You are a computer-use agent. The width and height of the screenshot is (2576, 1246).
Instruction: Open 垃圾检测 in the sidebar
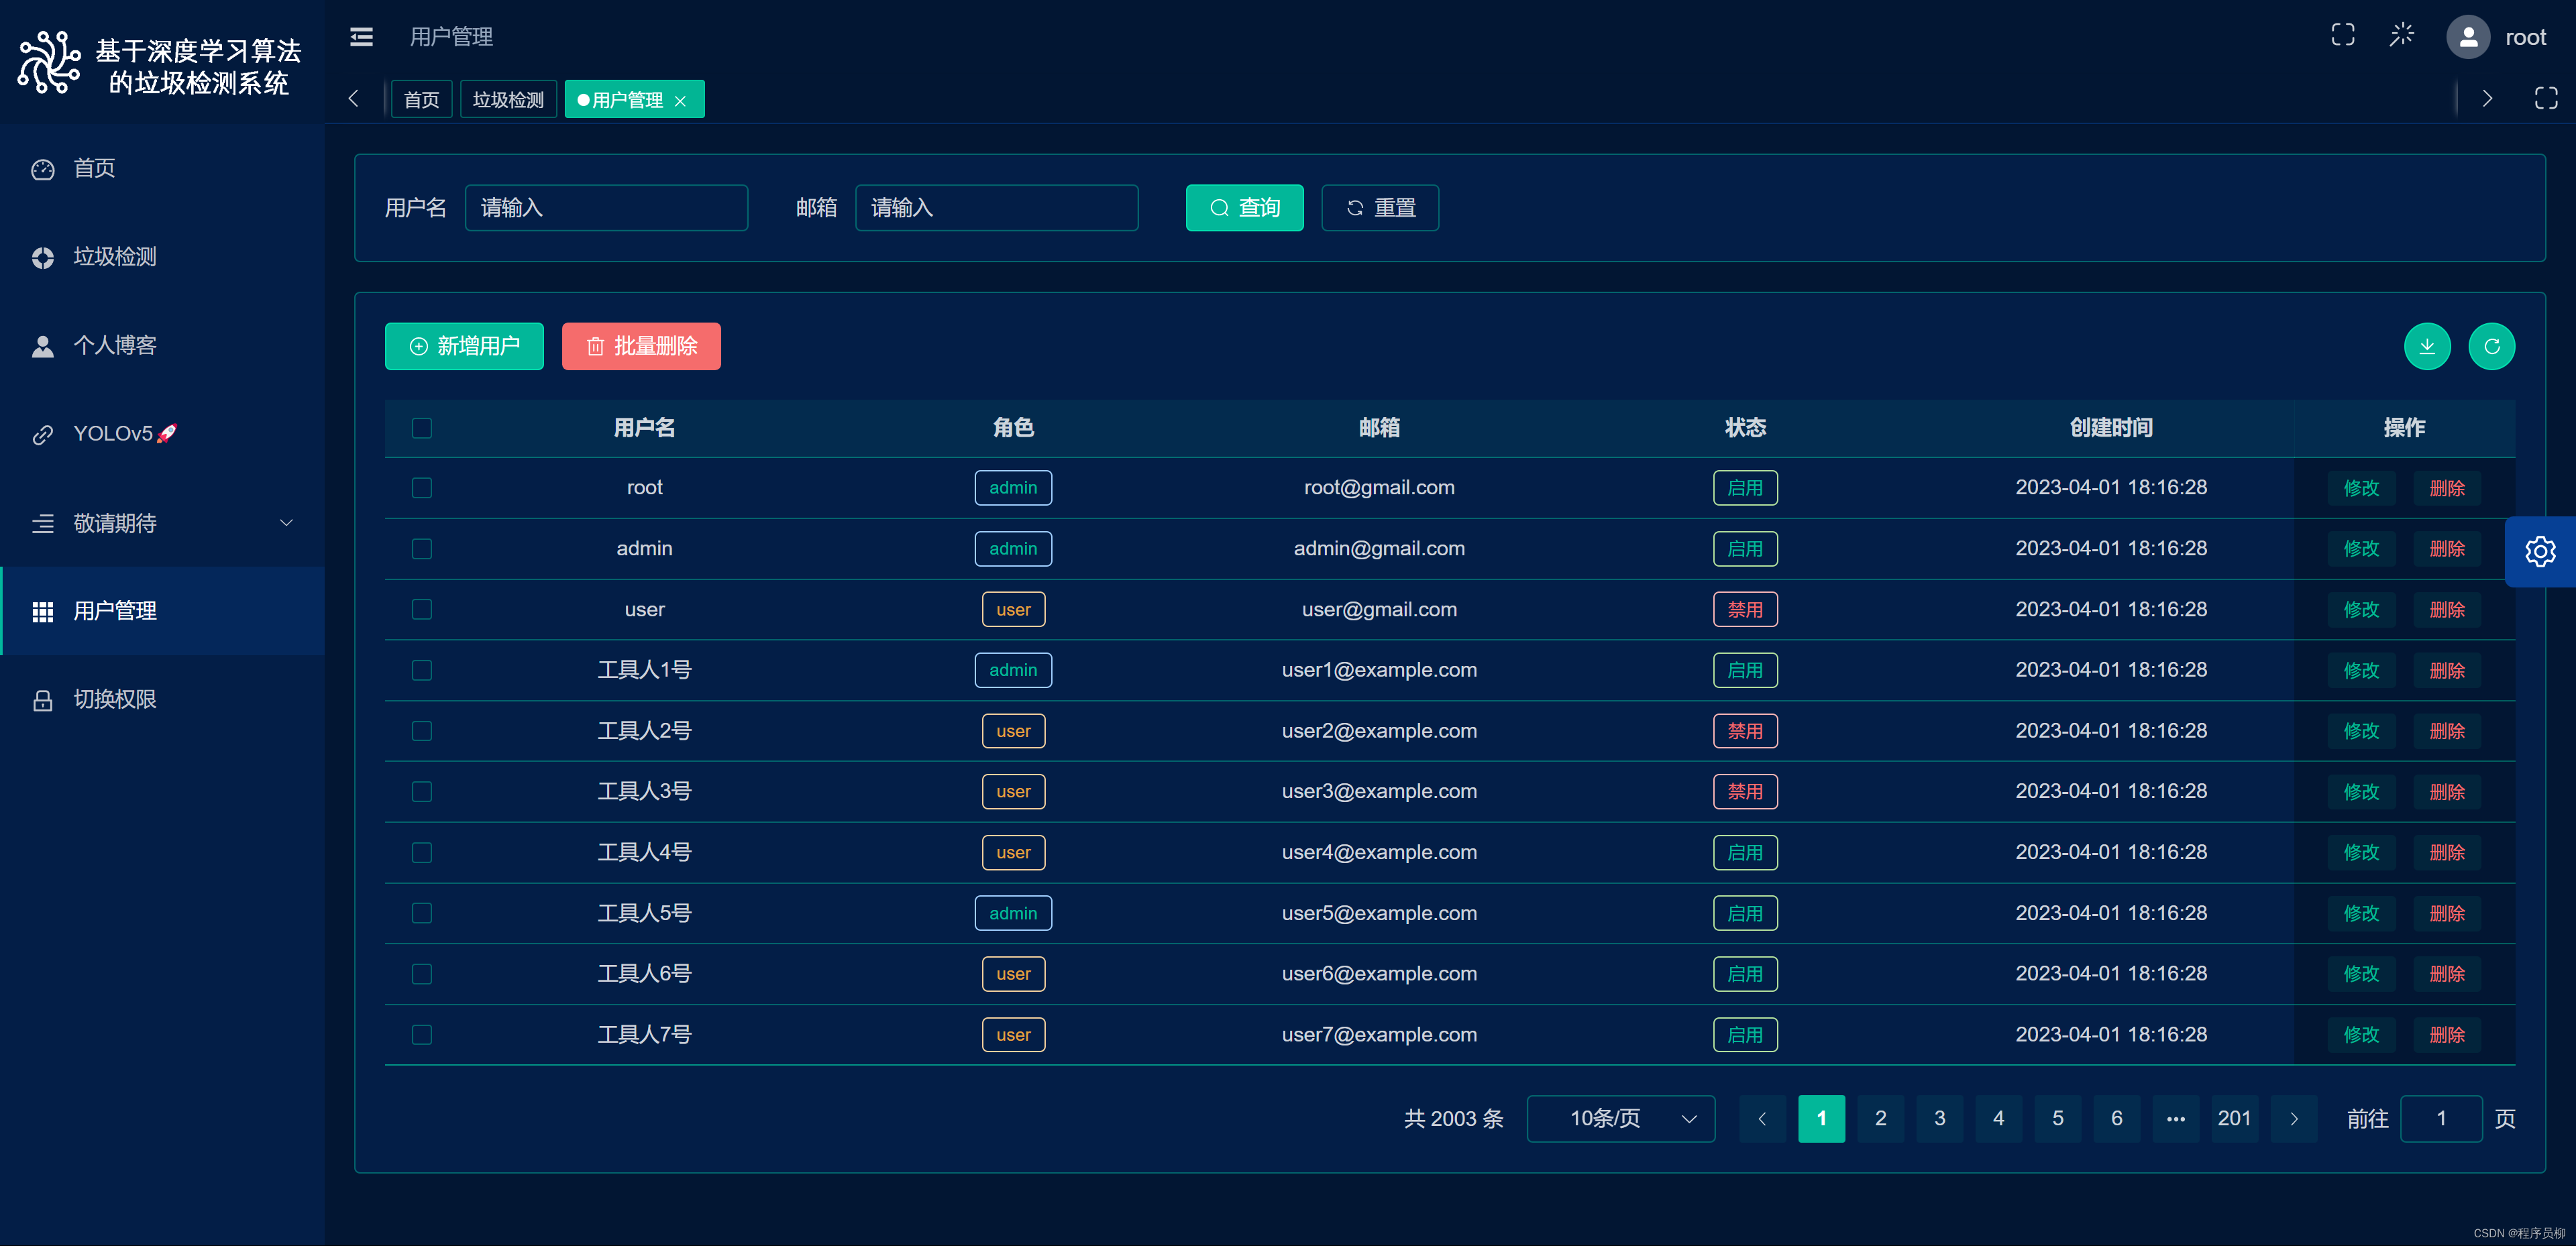click(163, 257)
